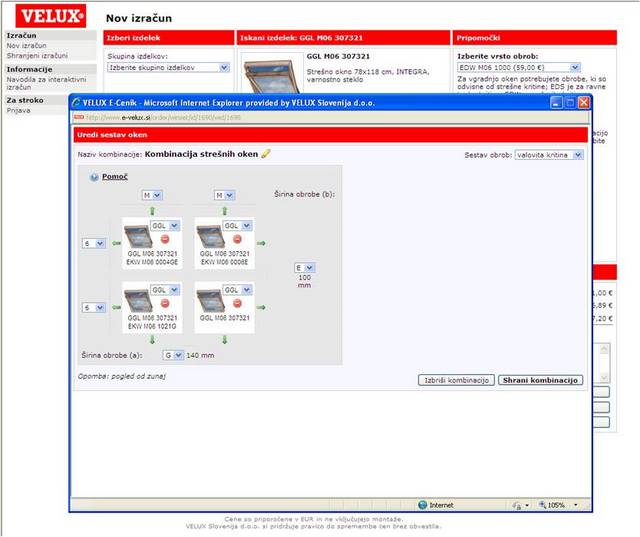640x537 pixels.
Task: Expand the EDW M06 1000 flashing dropdown
Action: [x=518, y=68]
